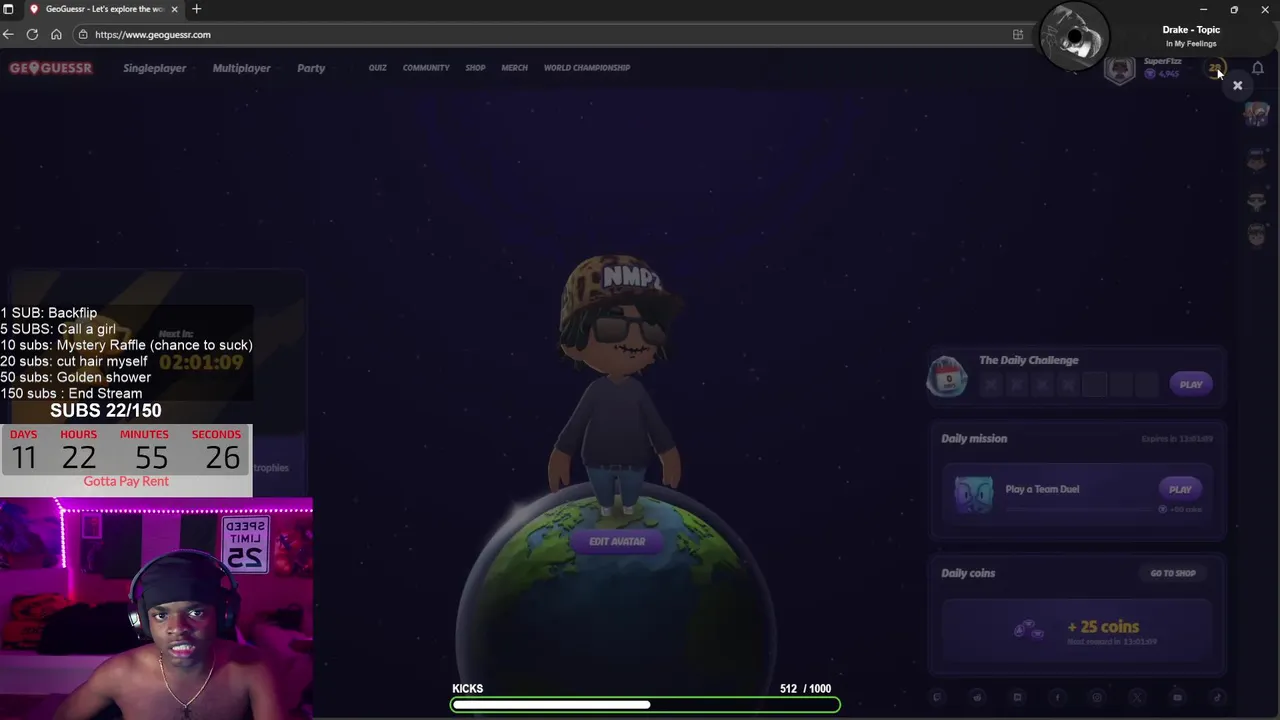The width and height of the screenshot is (1280, 720).
Task: Open a new browser tab
Action: (196, 9)
